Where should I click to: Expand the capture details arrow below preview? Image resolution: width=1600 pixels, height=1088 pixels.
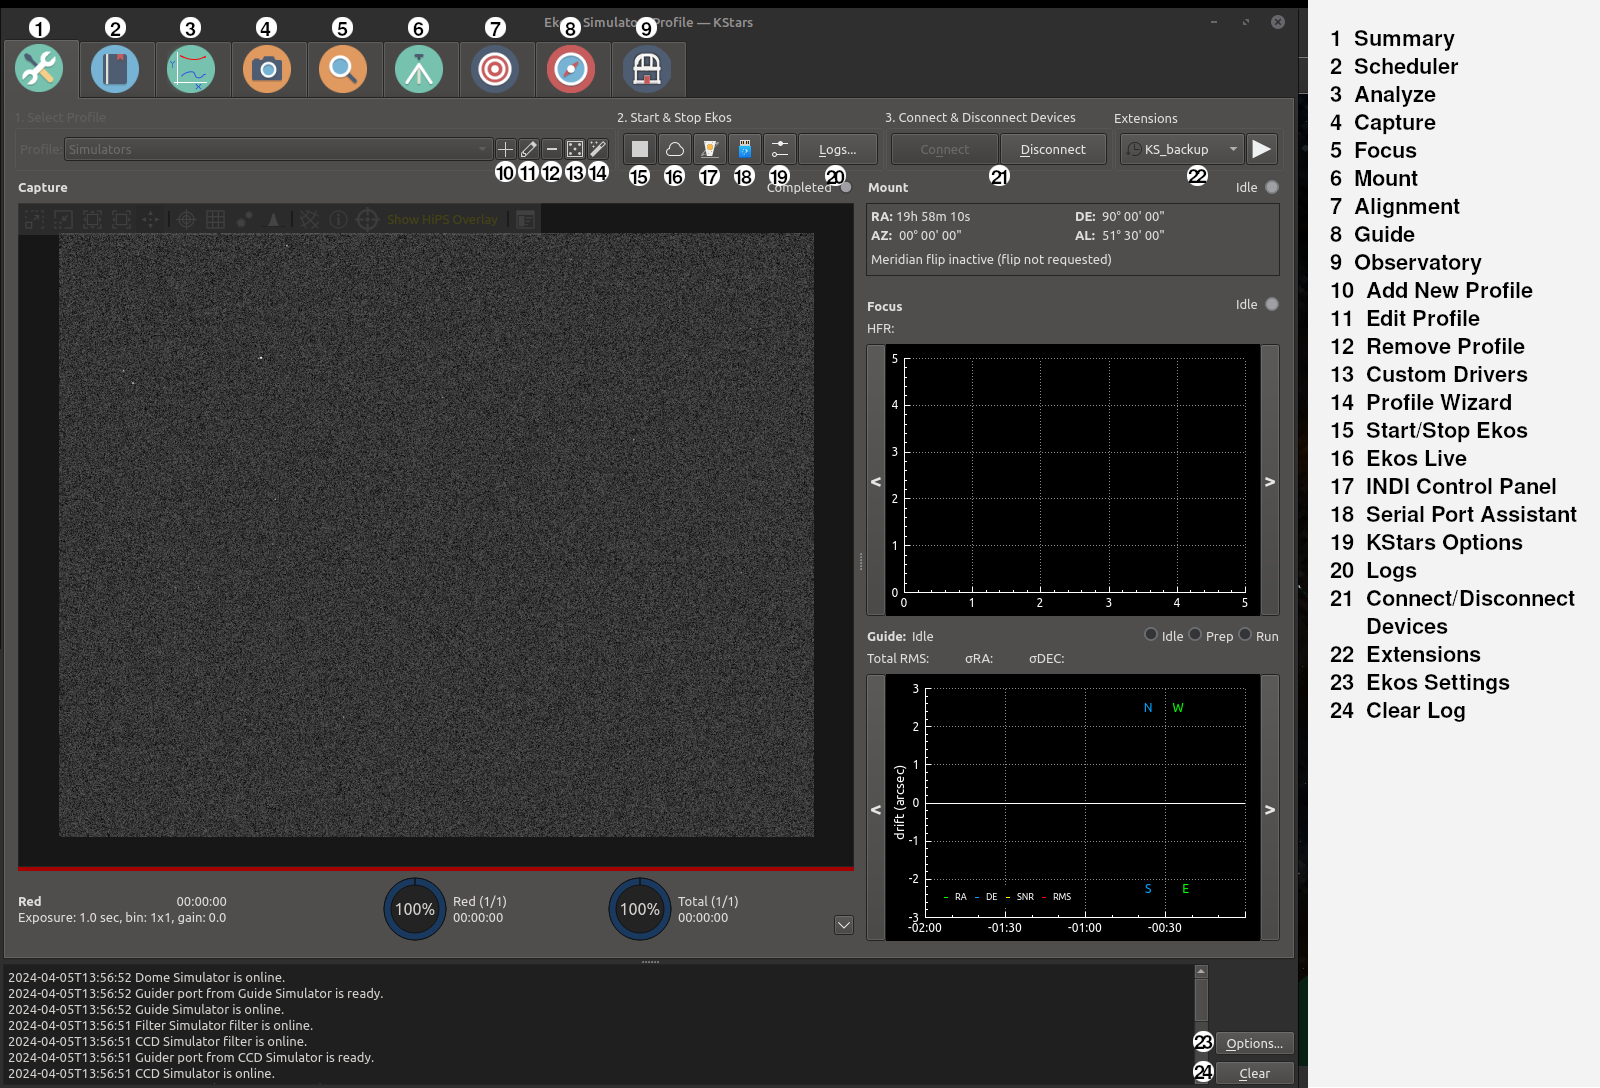(844, 925)
